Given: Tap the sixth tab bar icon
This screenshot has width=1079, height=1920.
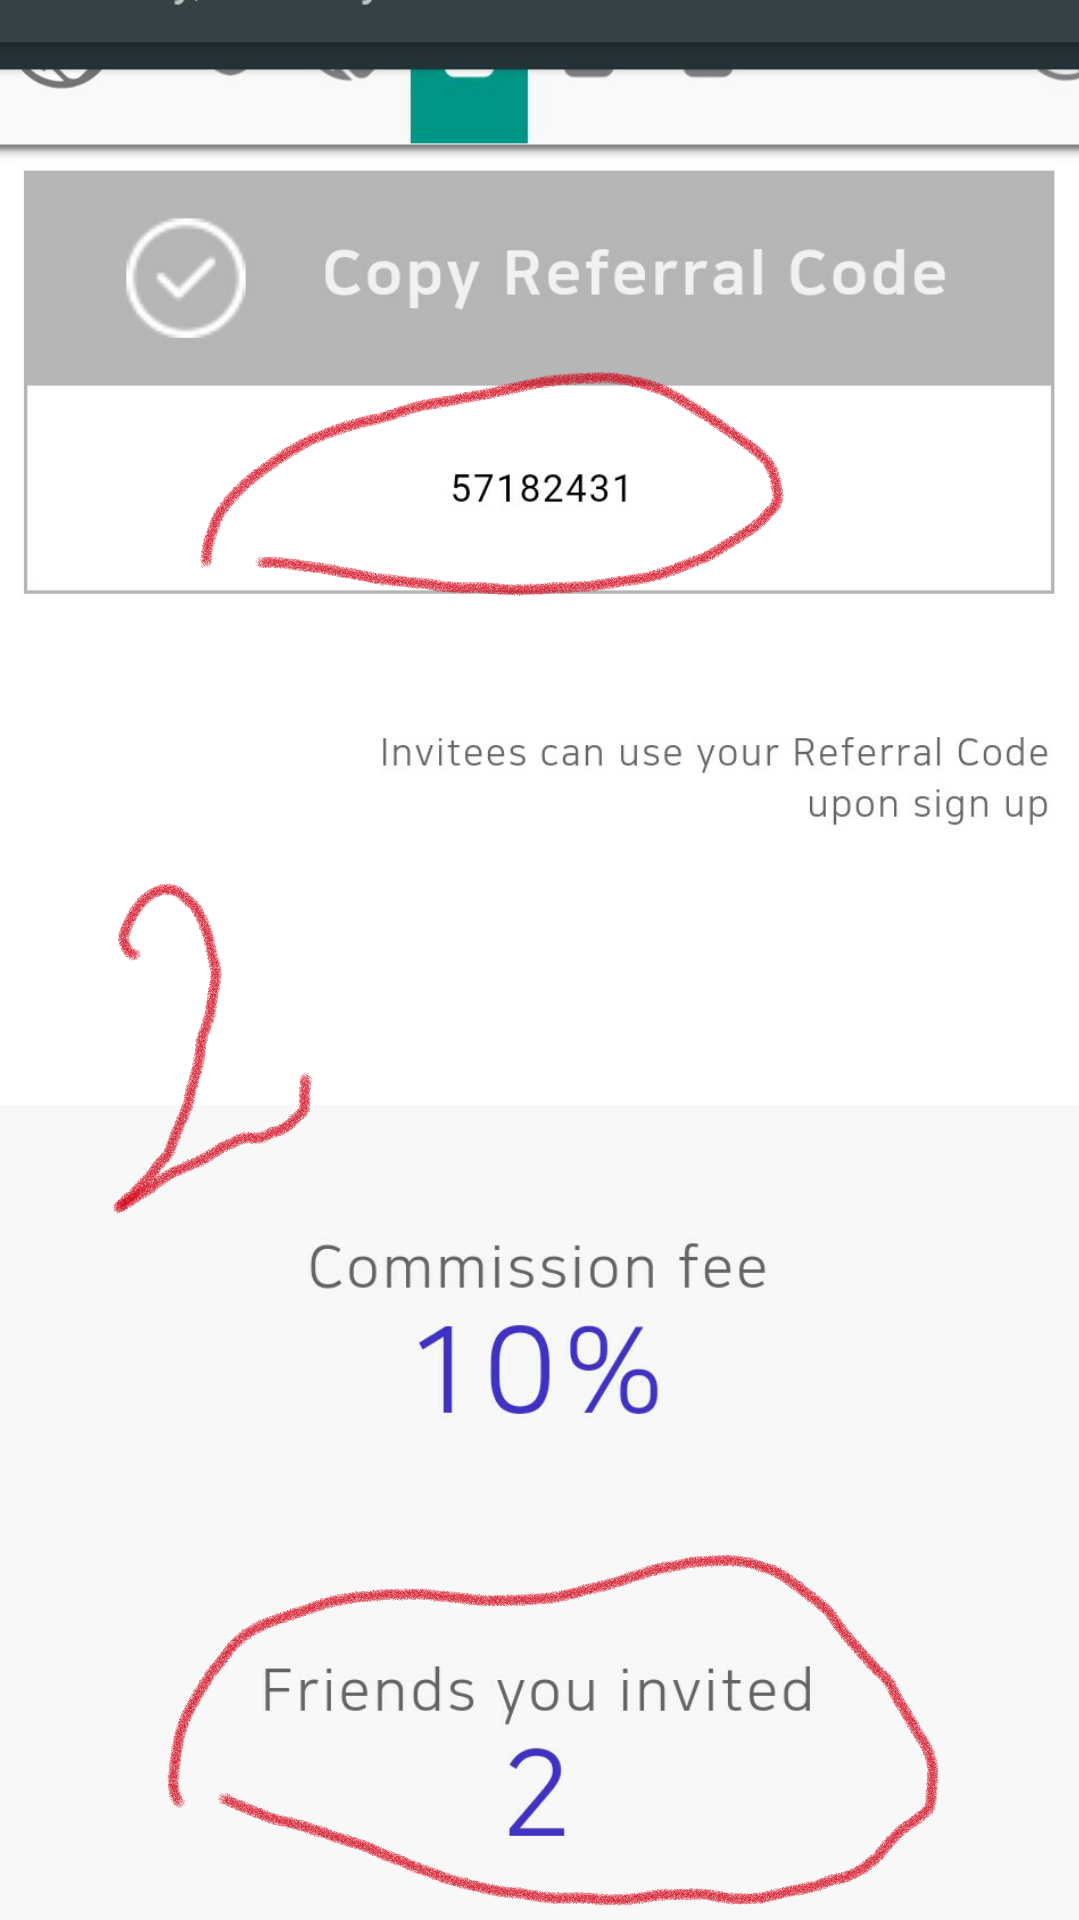Looking at the screenshot, I should (709, 73).
